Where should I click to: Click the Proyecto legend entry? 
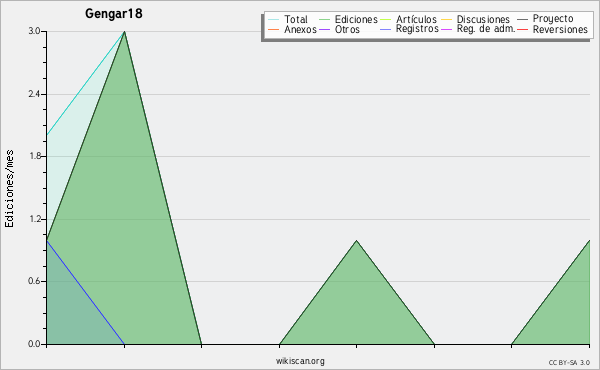coord(545,19)
